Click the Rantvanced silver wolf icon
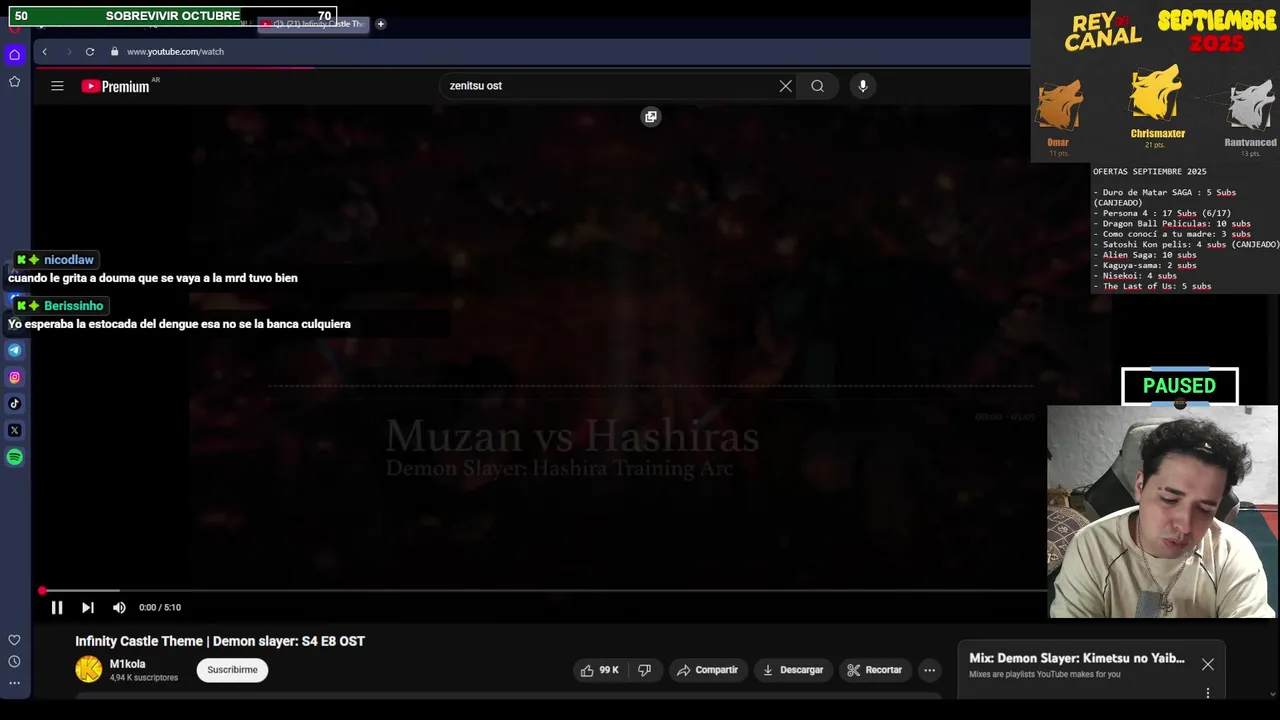Screen dimensions: 1280x720 click(1250, 106)
